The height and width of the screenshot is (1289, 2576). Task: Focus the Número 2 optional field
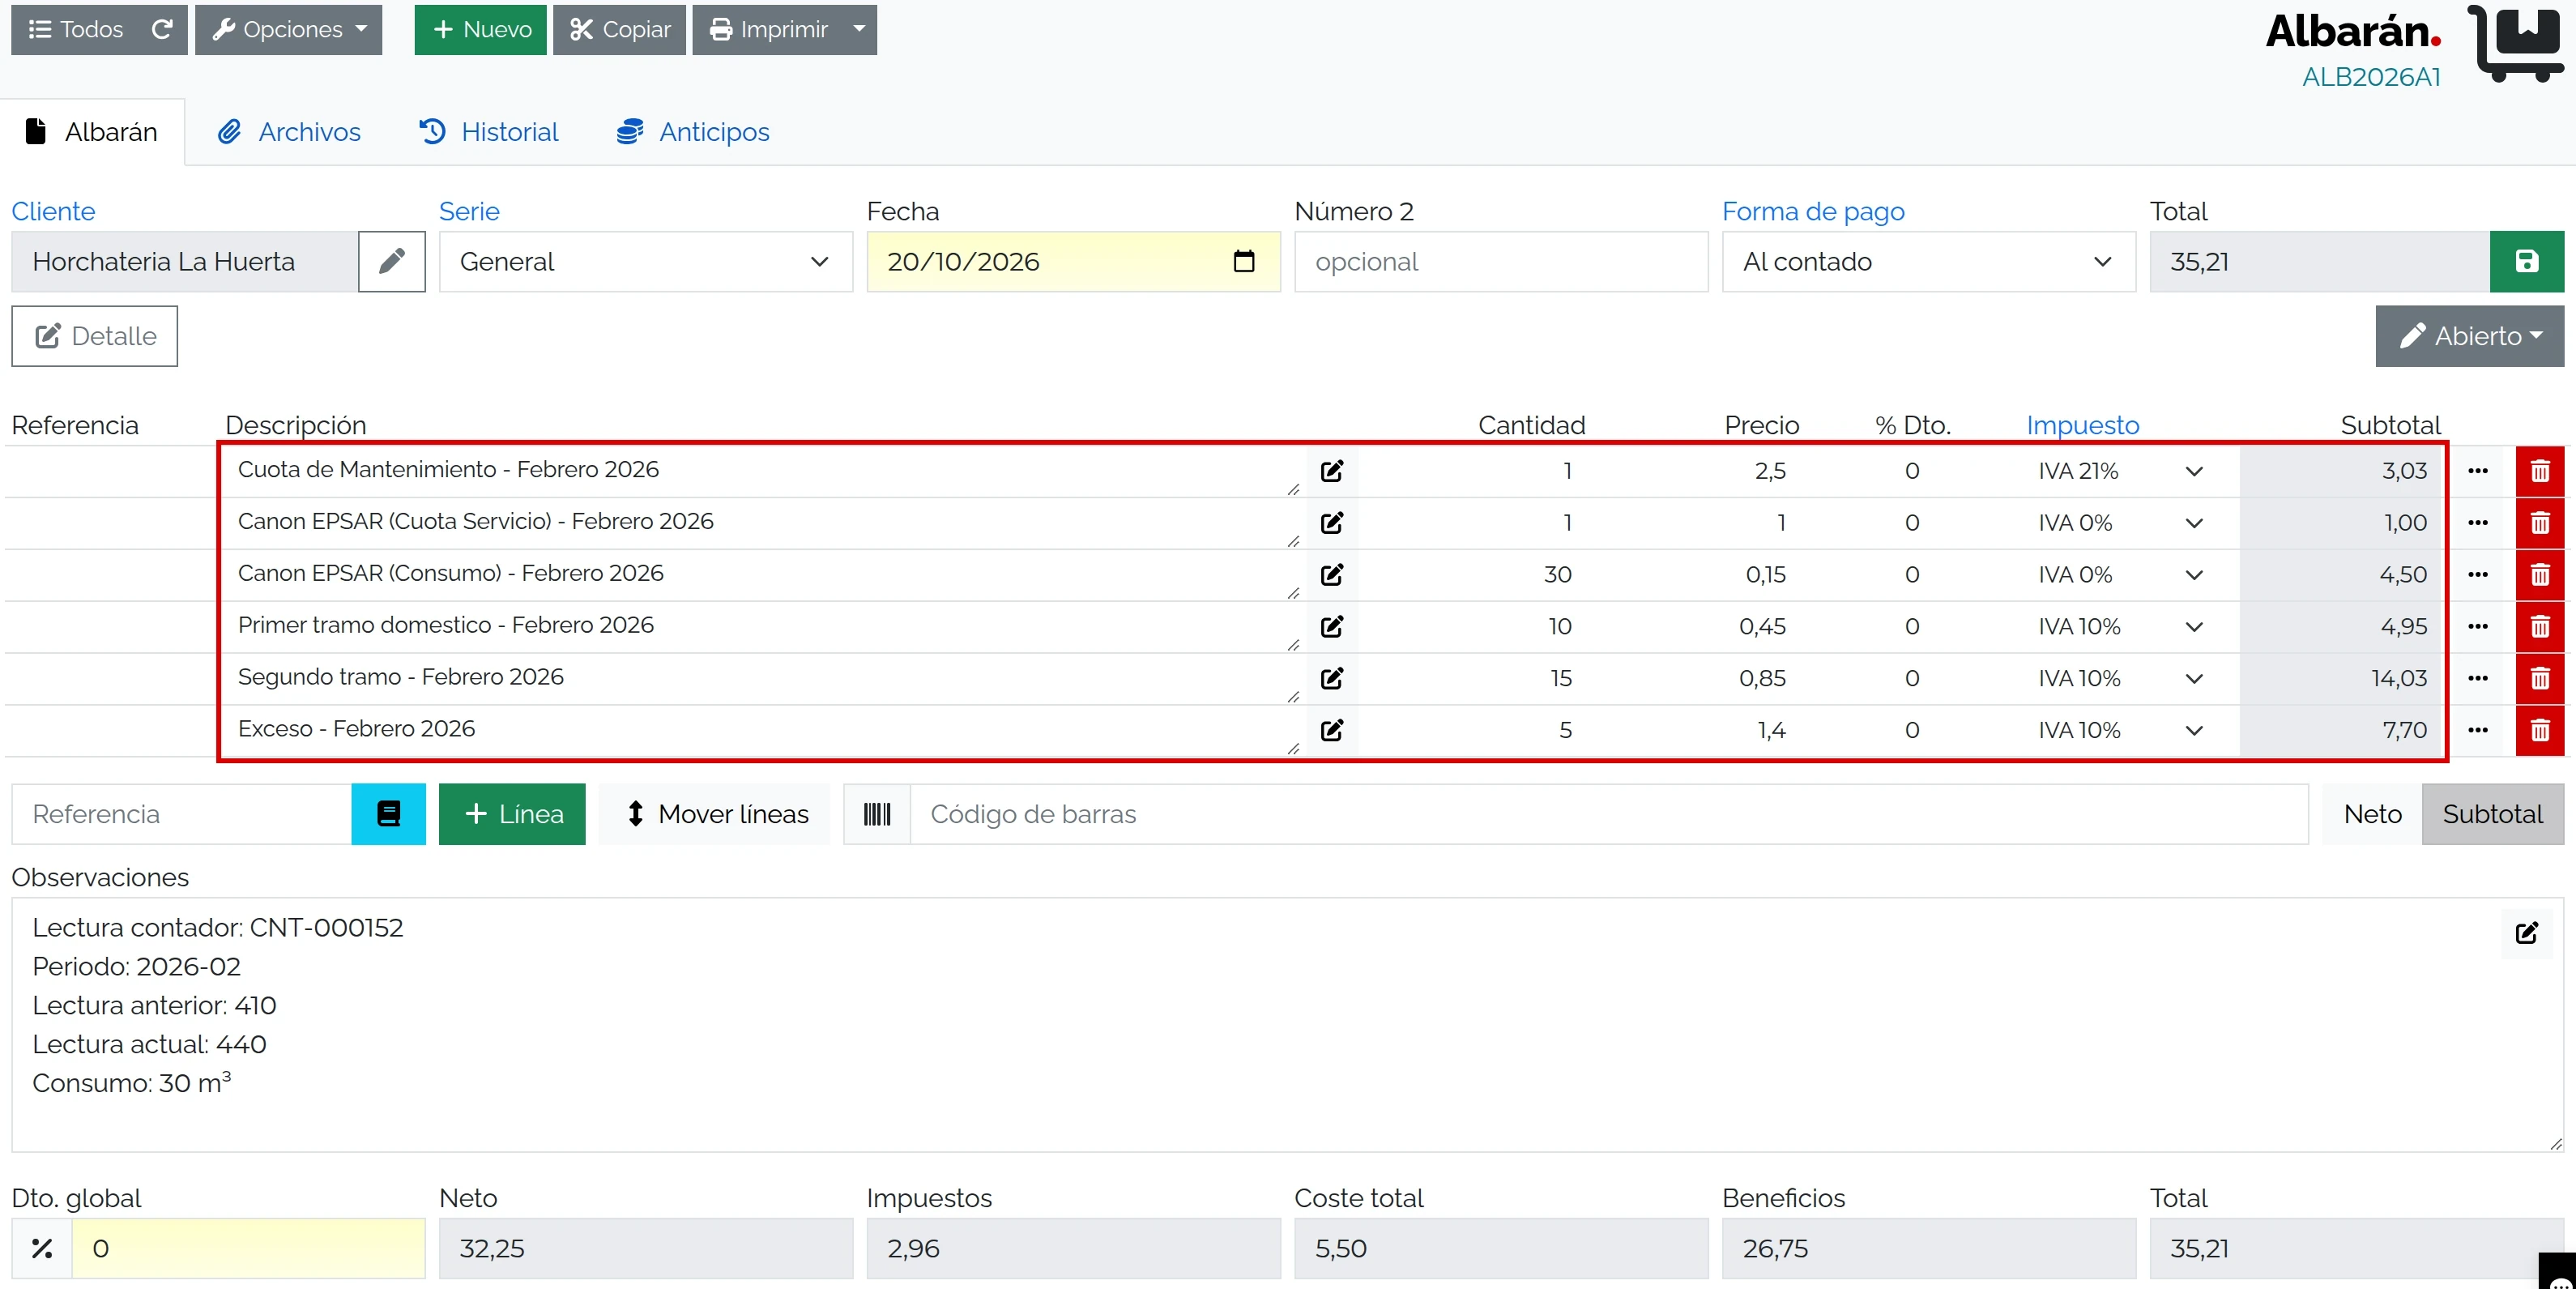tap(1501, 262)
